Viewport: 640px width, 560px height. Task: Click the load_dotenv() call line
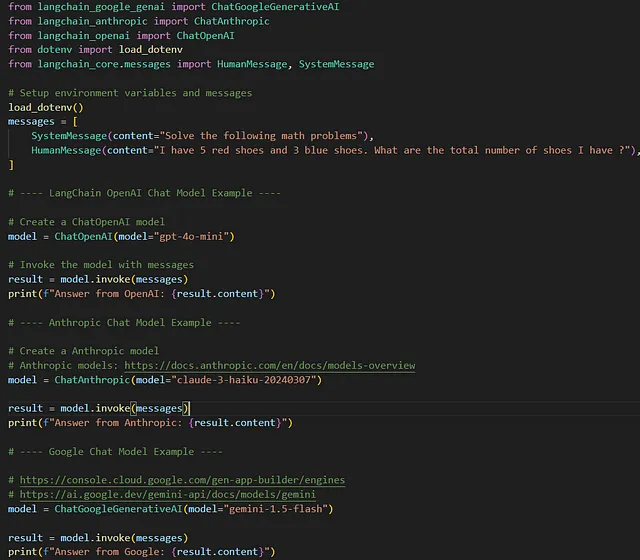point(46,107)
